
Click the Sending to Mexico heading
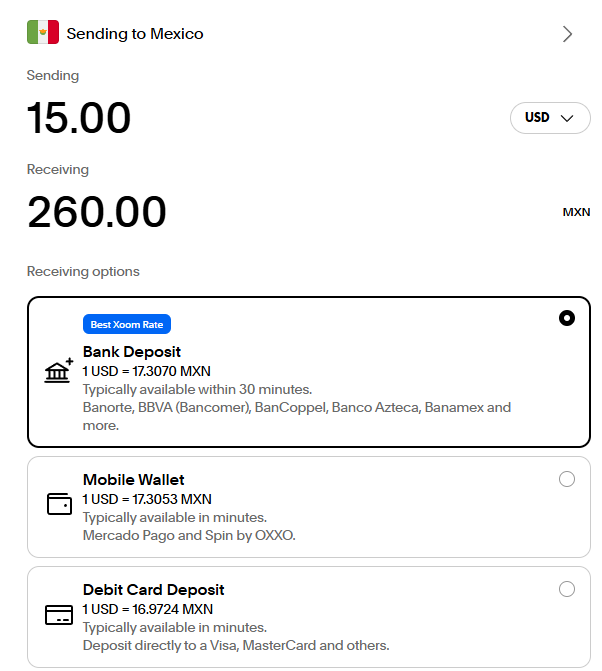(135, 34)
